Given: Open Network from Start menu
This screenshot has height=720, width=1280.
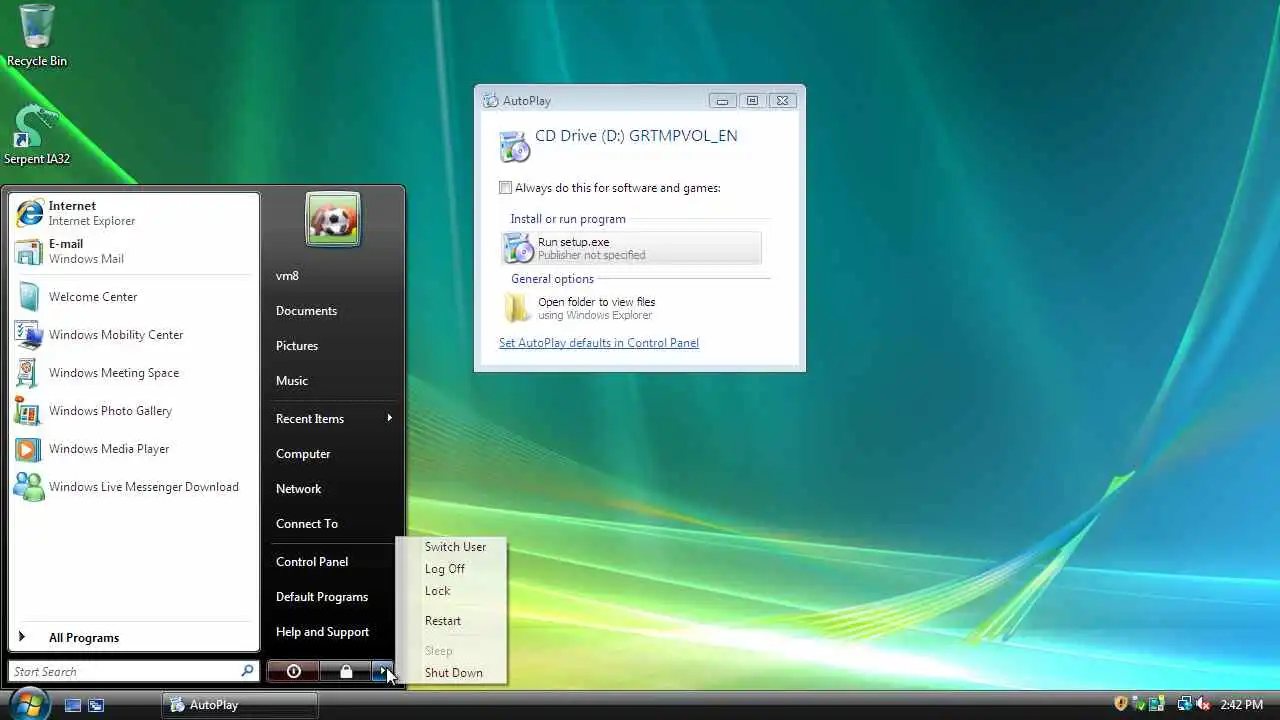Looking at the screenshot, I should click(333, 489).
